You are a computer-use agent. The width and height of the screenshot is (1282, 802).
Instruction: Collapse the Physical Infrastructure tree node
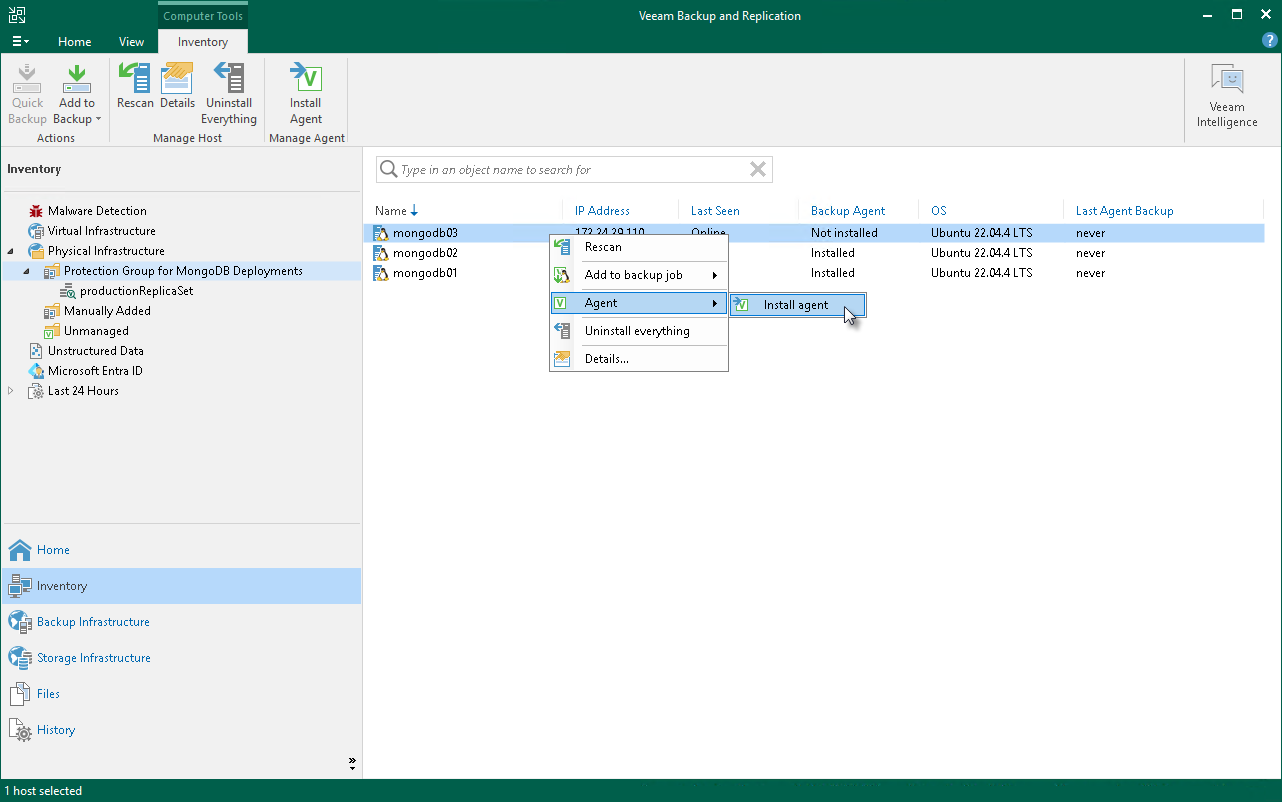(x=11, y=251)
